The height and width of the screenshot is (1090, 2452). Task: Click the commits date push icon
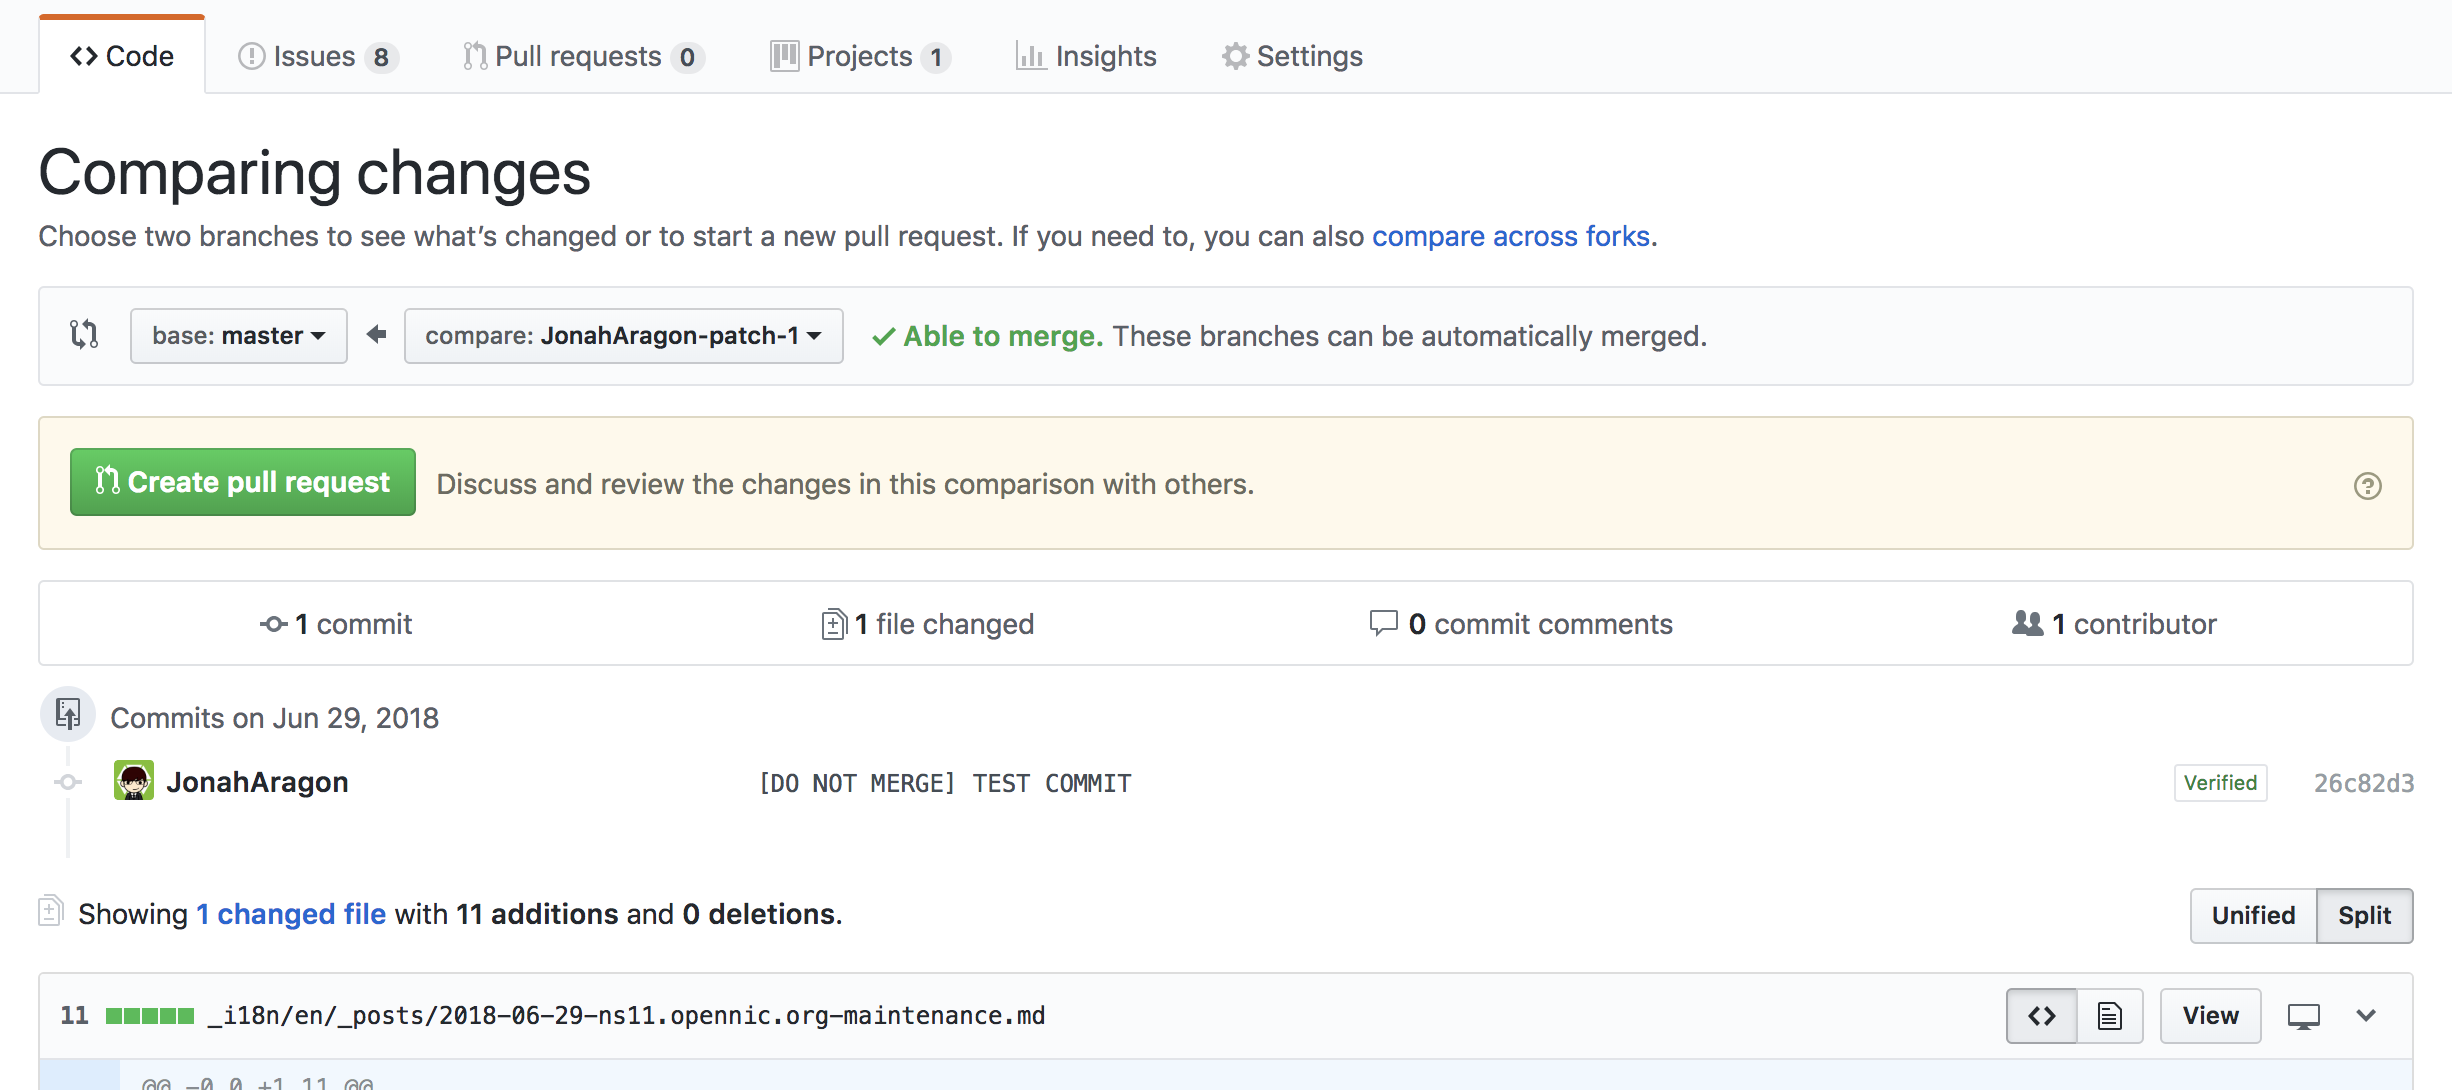tap(68, 714)
